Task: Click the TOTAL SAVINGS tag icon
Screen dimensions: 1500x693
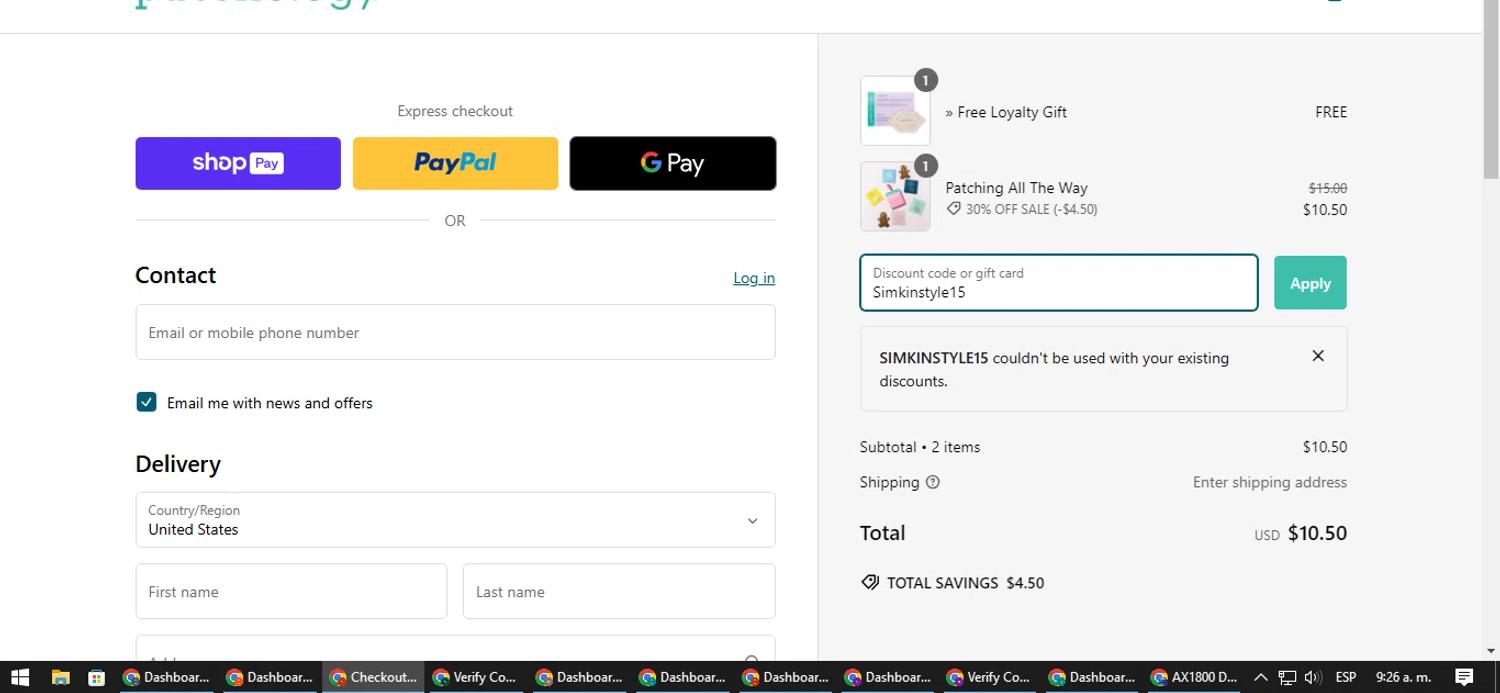Action: pyautogui.click(x=870, y=582)
